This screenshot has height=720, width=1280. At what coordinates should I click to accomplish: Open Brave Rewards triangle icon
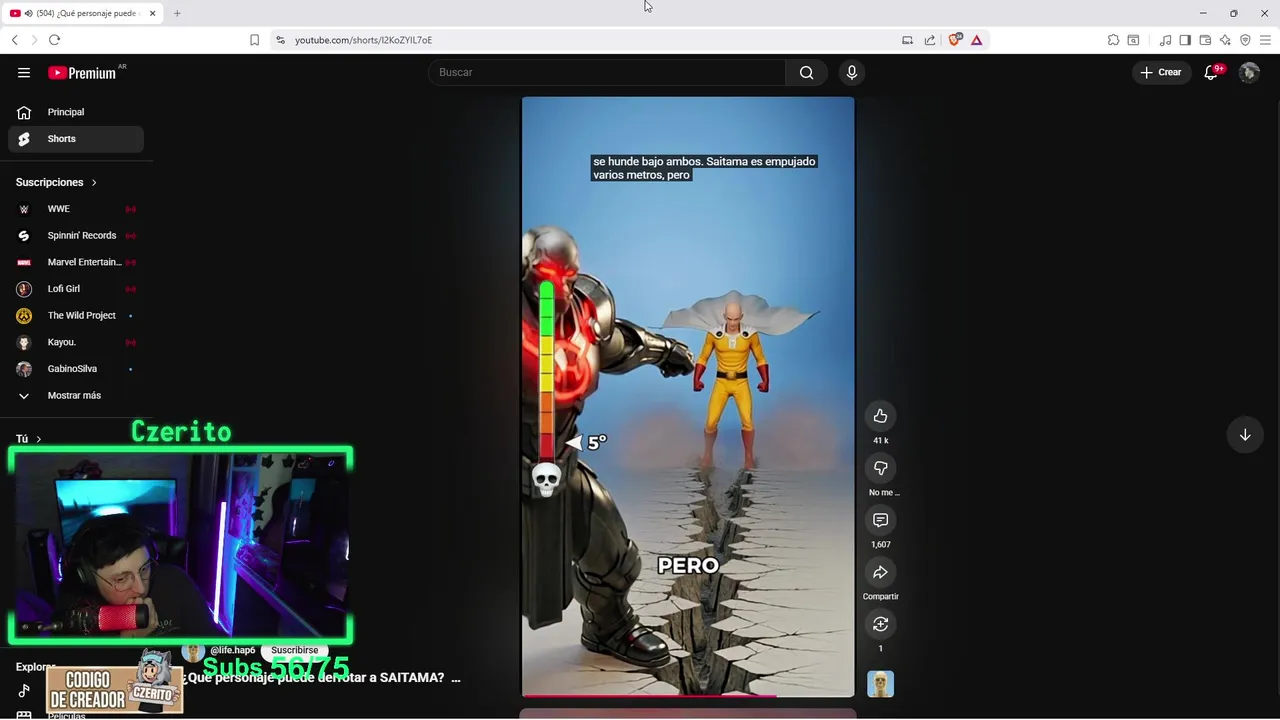coord(976,40)
